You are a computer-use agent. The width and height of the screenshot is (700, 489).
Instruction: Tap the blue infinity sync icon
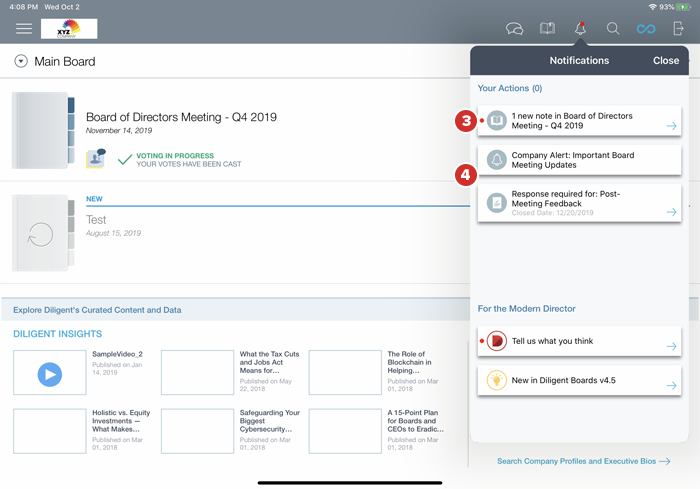click(x=646, y=29)
